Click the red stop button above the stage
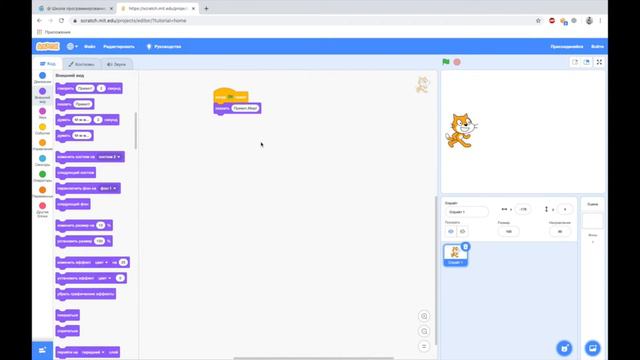Viewport: 640px width, 360px height. point(457,62)
